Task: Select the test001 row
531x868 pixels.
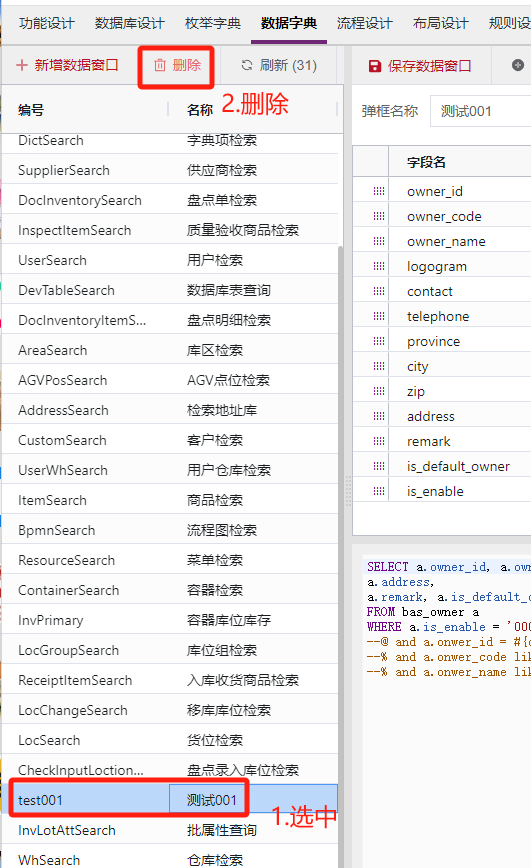Action: point(169,800)
